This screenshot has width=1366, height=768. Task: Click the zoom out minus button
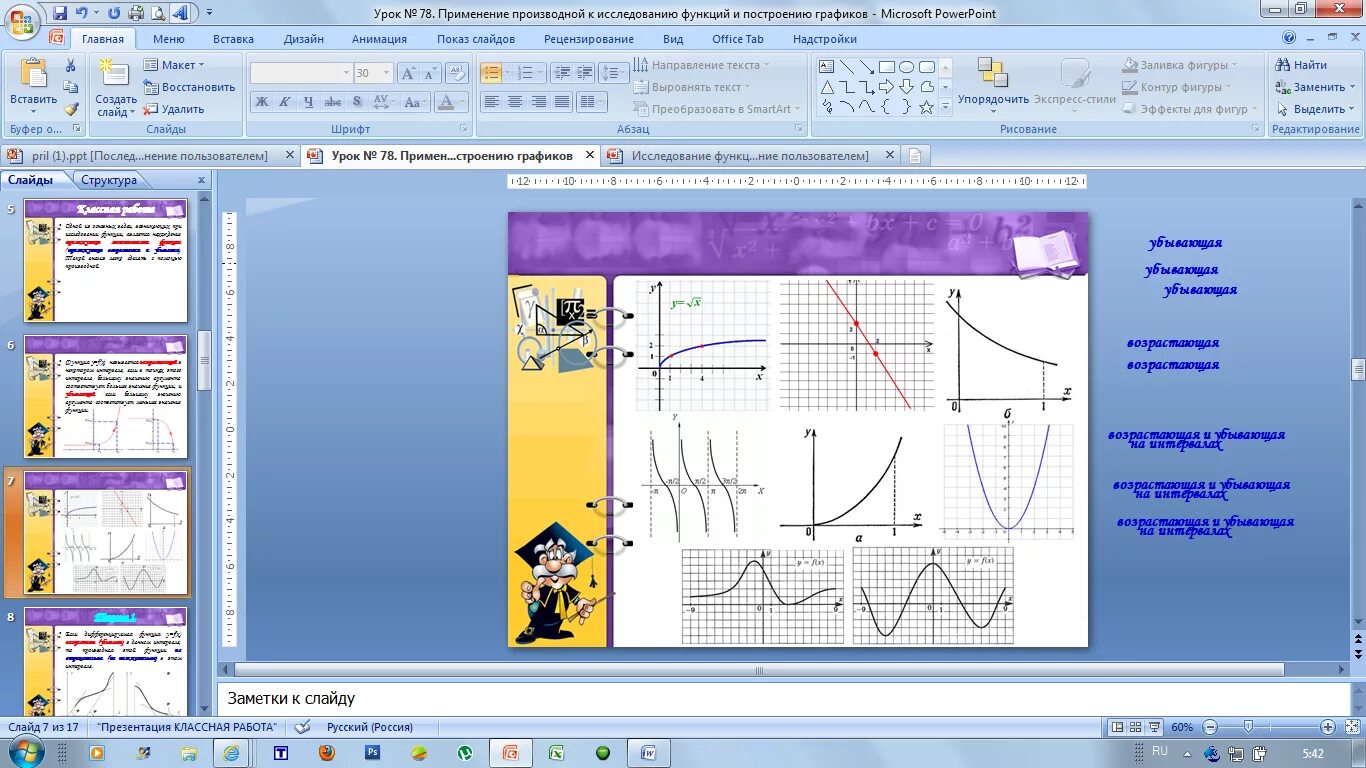[x=1210, y=727]
